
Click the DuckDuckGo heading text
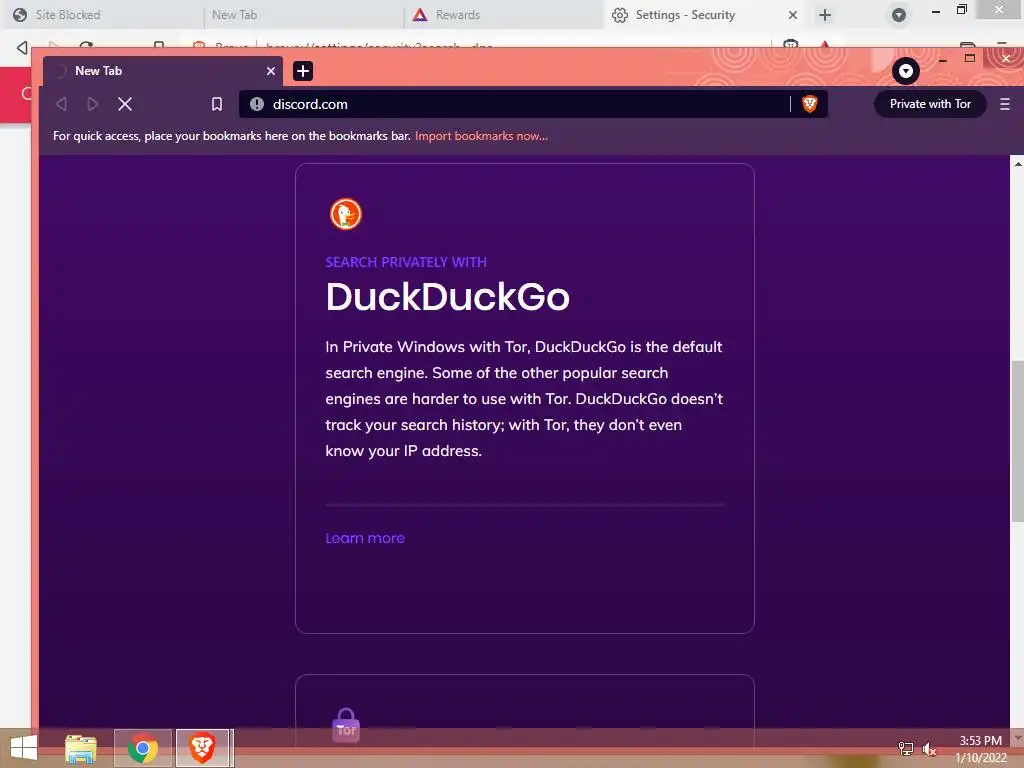[447, 296]
